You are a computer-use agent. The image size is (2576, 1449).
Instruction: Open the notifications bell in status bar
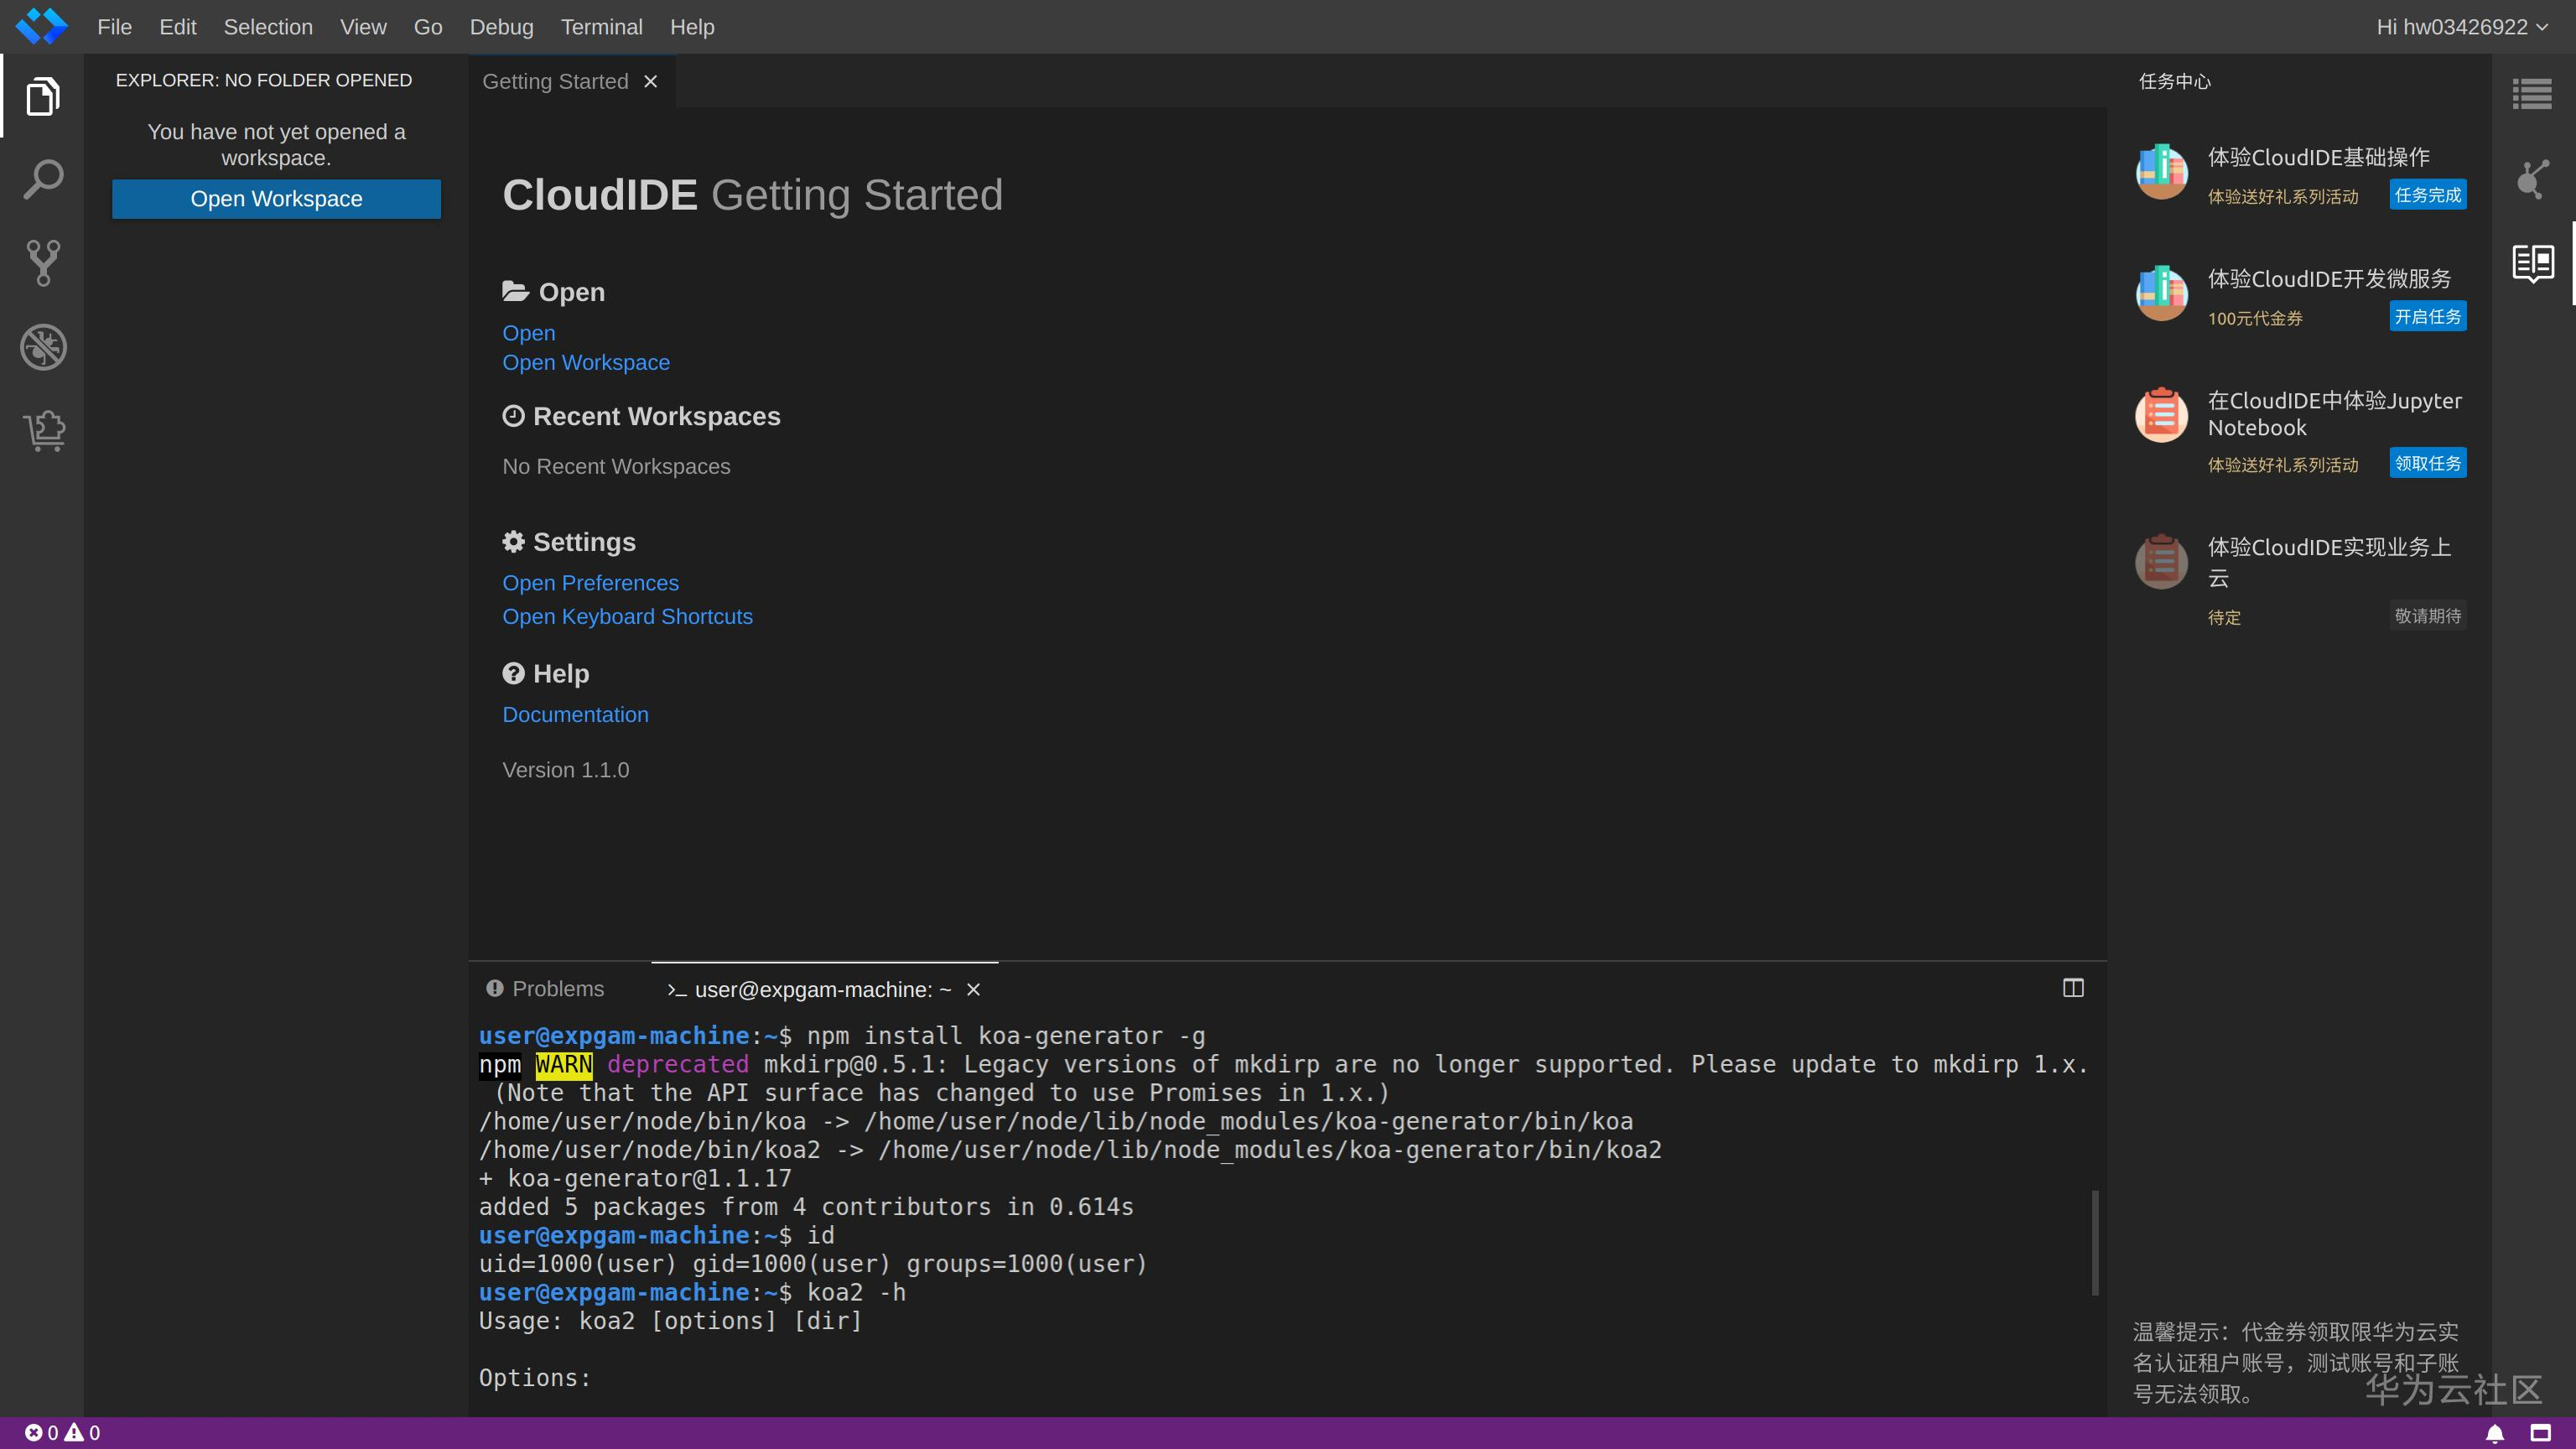coord(2495,1433)
